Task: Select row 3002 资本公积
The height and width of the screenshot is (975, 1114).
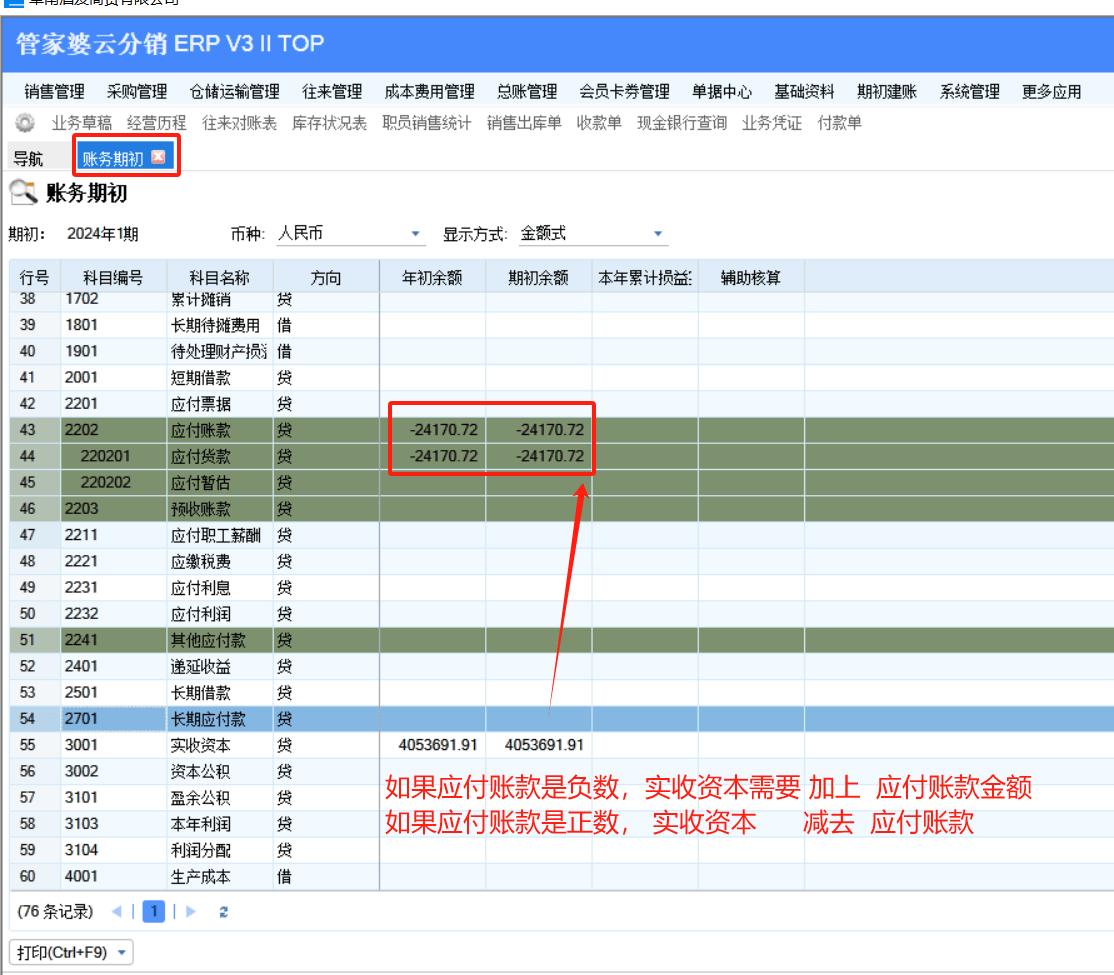Action: [x=561, y=771]
